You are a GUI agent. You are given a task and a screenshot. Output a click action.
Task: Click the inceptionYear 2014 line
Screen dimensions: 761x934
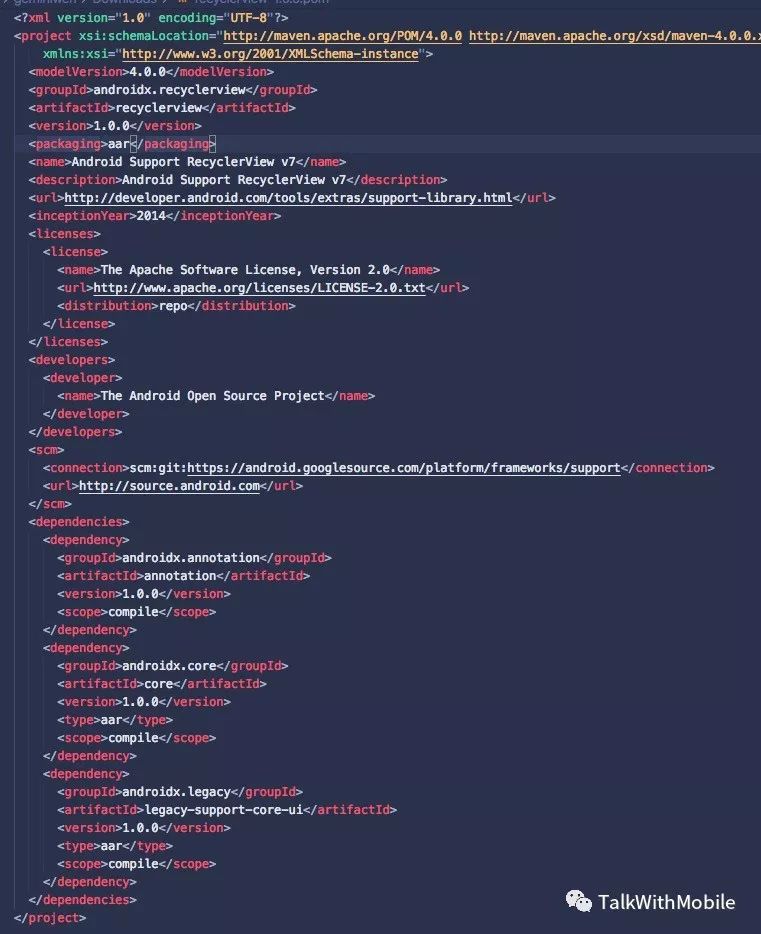pyautogui.click(x=155, y=216)
